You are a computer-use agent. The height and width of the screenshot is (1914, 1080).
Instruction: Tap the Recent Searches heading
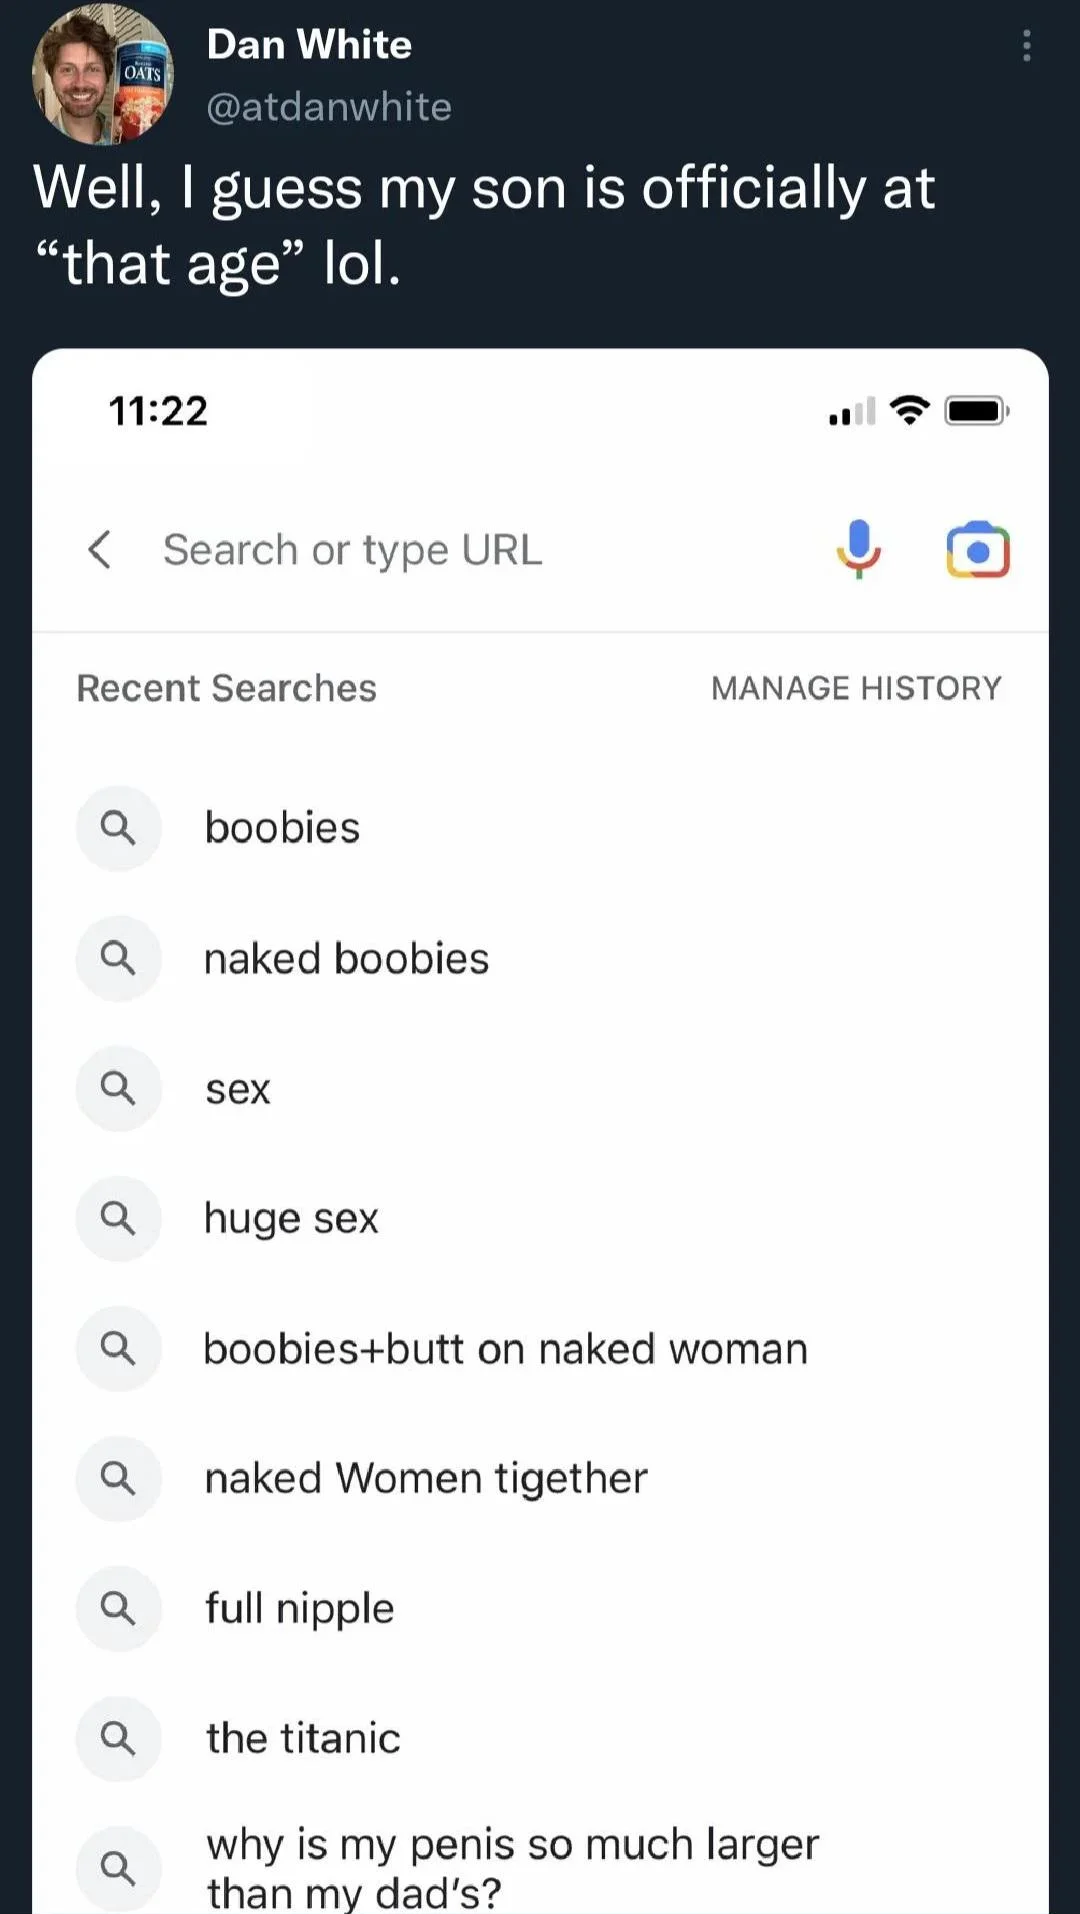pos(226,688)
